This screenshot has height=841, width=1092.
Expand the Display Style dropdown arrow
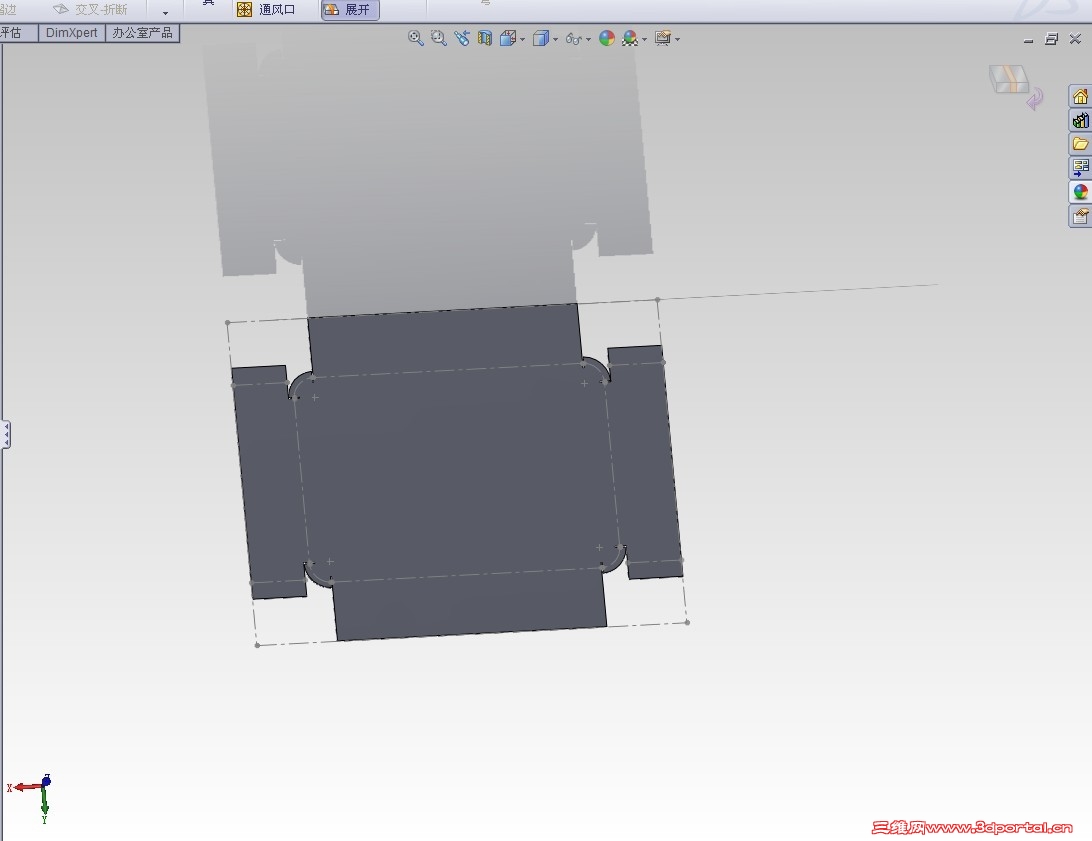(x=555, y=40)
